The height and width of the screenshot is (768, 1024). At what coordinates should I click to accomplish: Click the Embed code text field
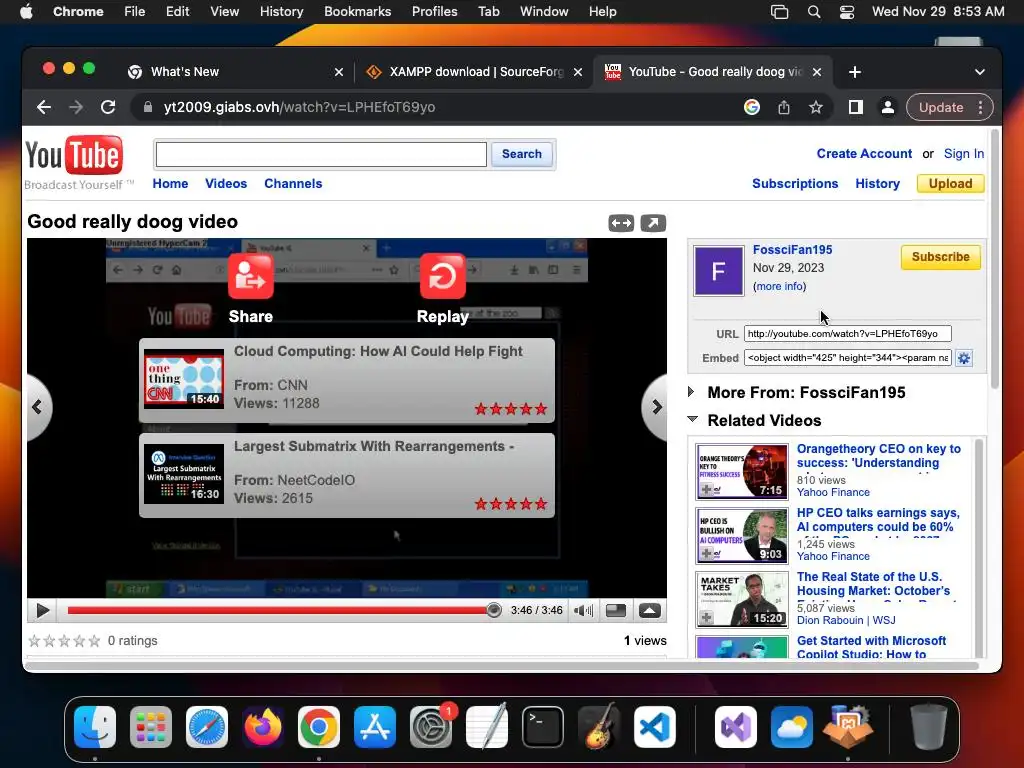(x=848, y=358)
